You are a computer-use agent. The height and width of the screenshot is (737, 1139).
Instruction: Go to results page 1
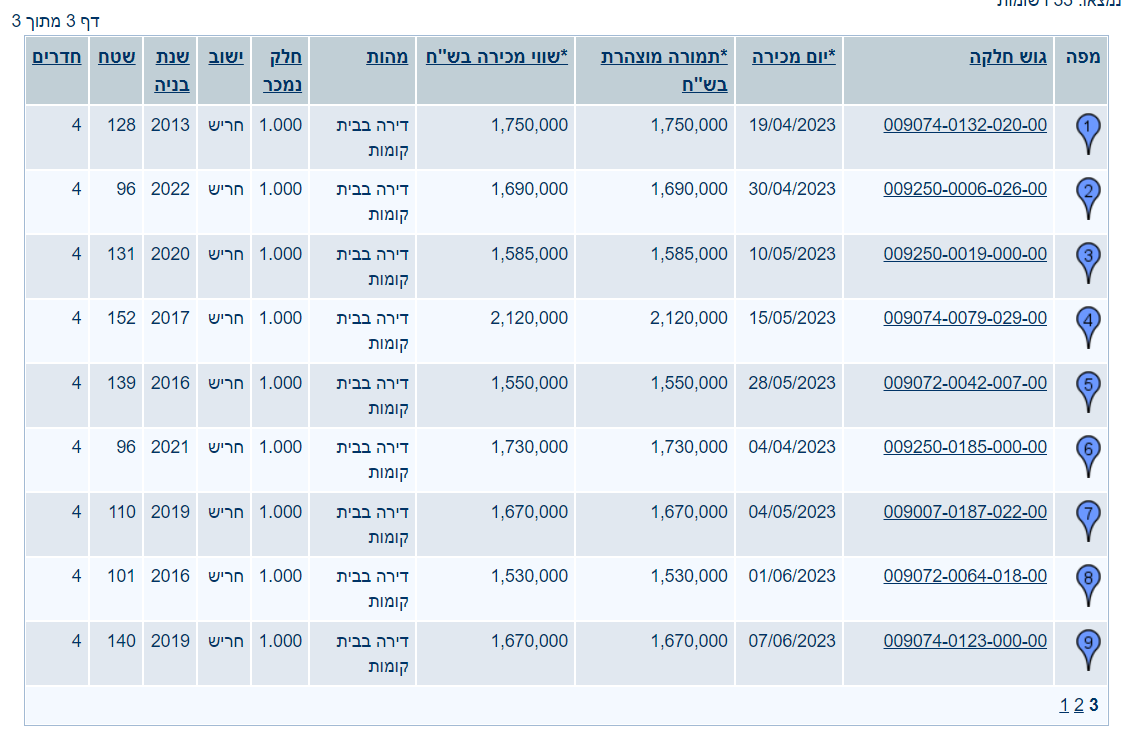pos(1064,705)
